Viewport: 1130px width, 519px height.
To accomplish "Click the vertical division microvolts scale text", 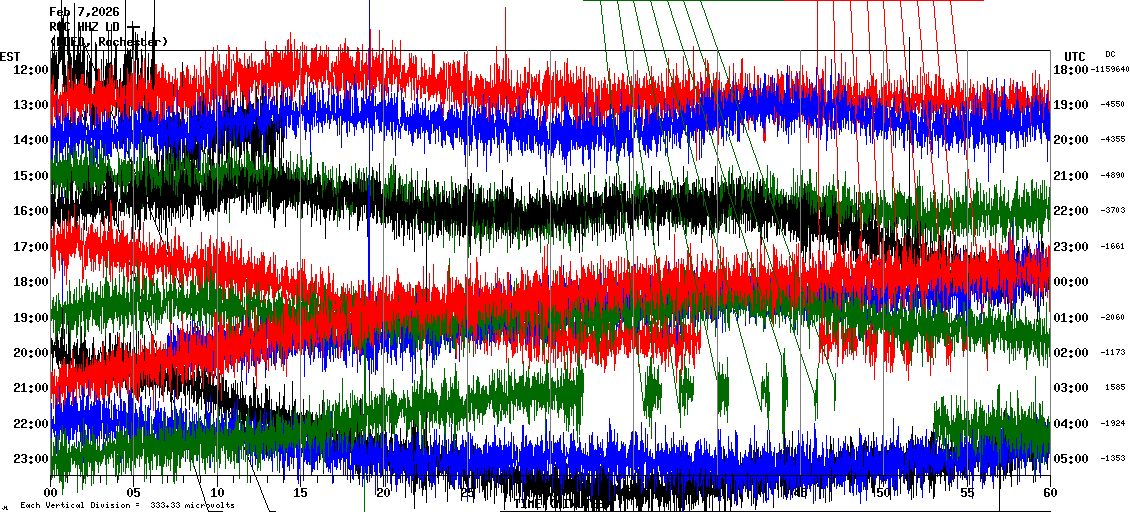I will 128,506.
